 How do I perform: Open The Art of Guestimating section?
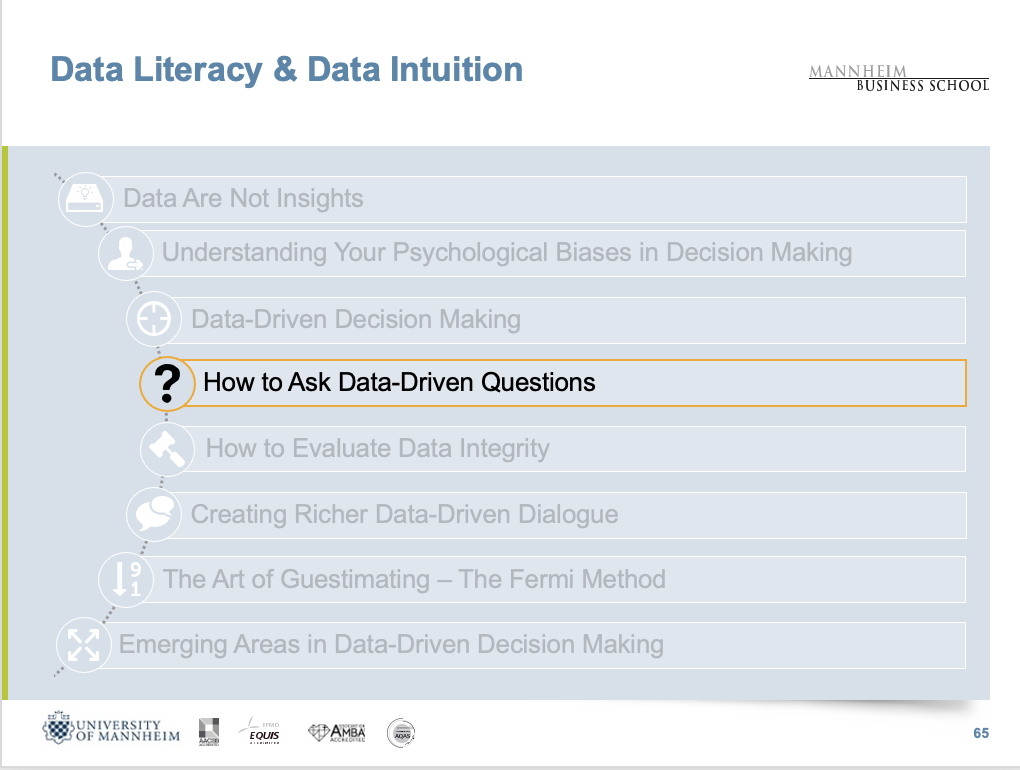pos(414,579)
